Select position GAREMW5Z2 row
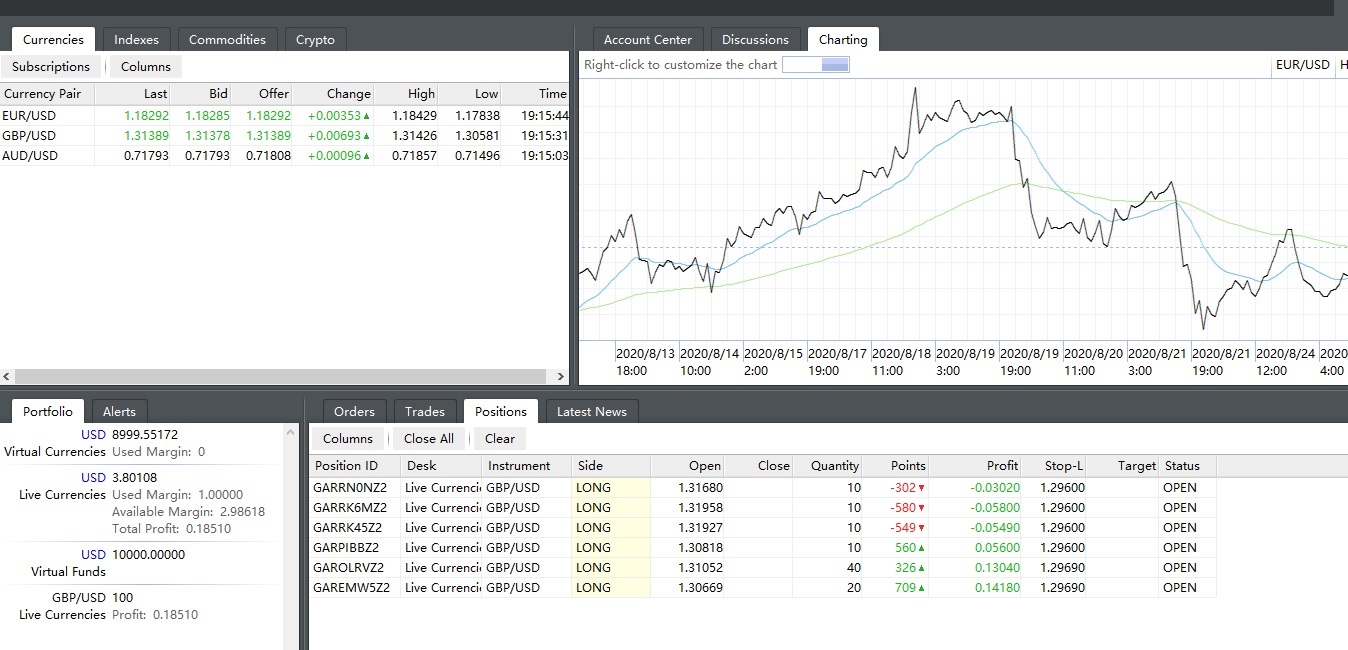Image resolution: width=1348 pixels, height=650 pixels. tap(350, 588)
